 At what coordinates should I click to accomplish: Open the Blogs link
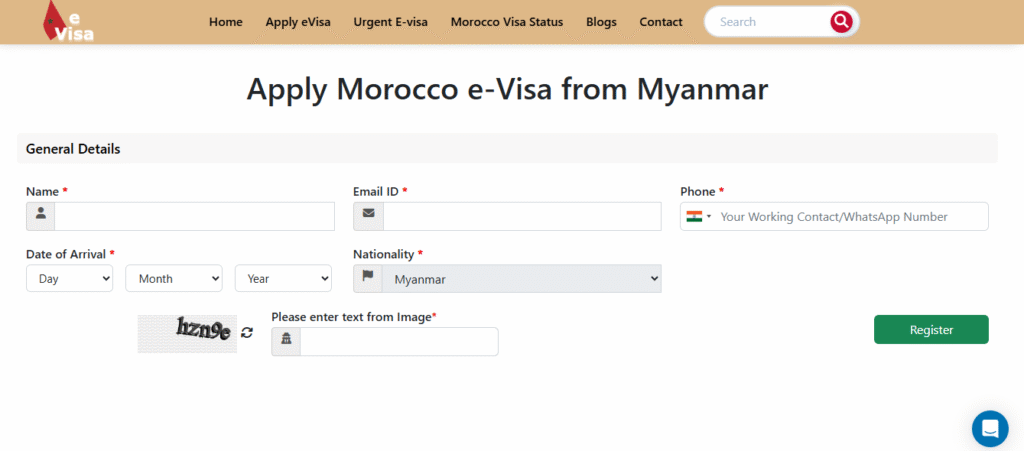[601, 22]
